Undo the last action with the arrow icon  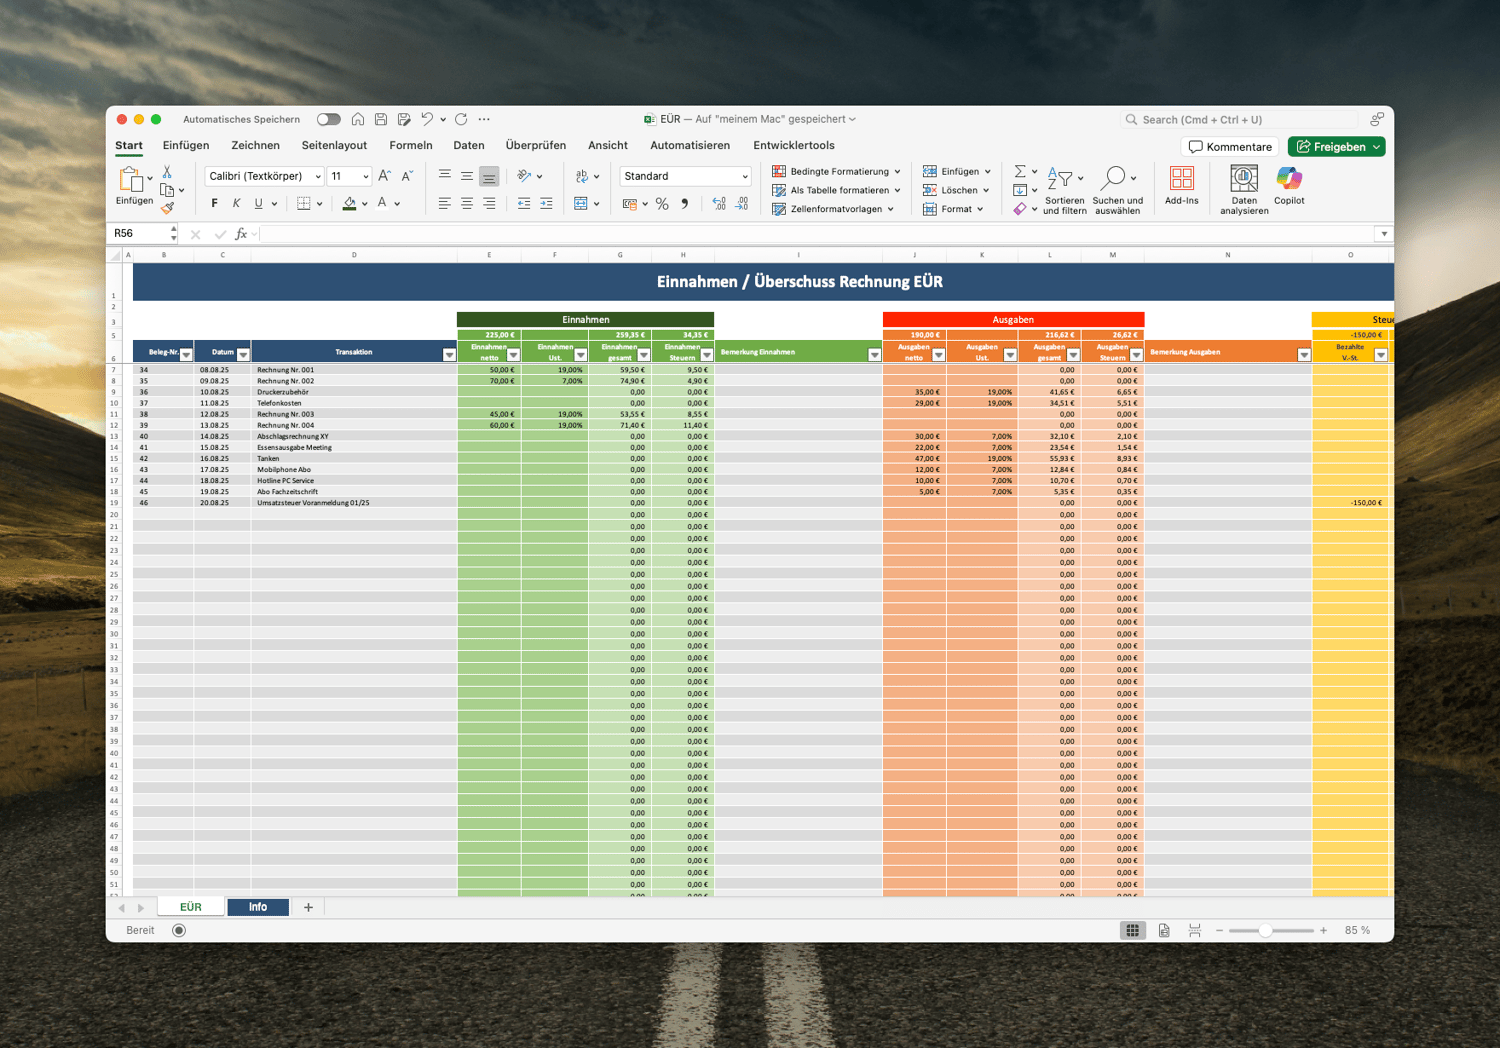(427, 119)
